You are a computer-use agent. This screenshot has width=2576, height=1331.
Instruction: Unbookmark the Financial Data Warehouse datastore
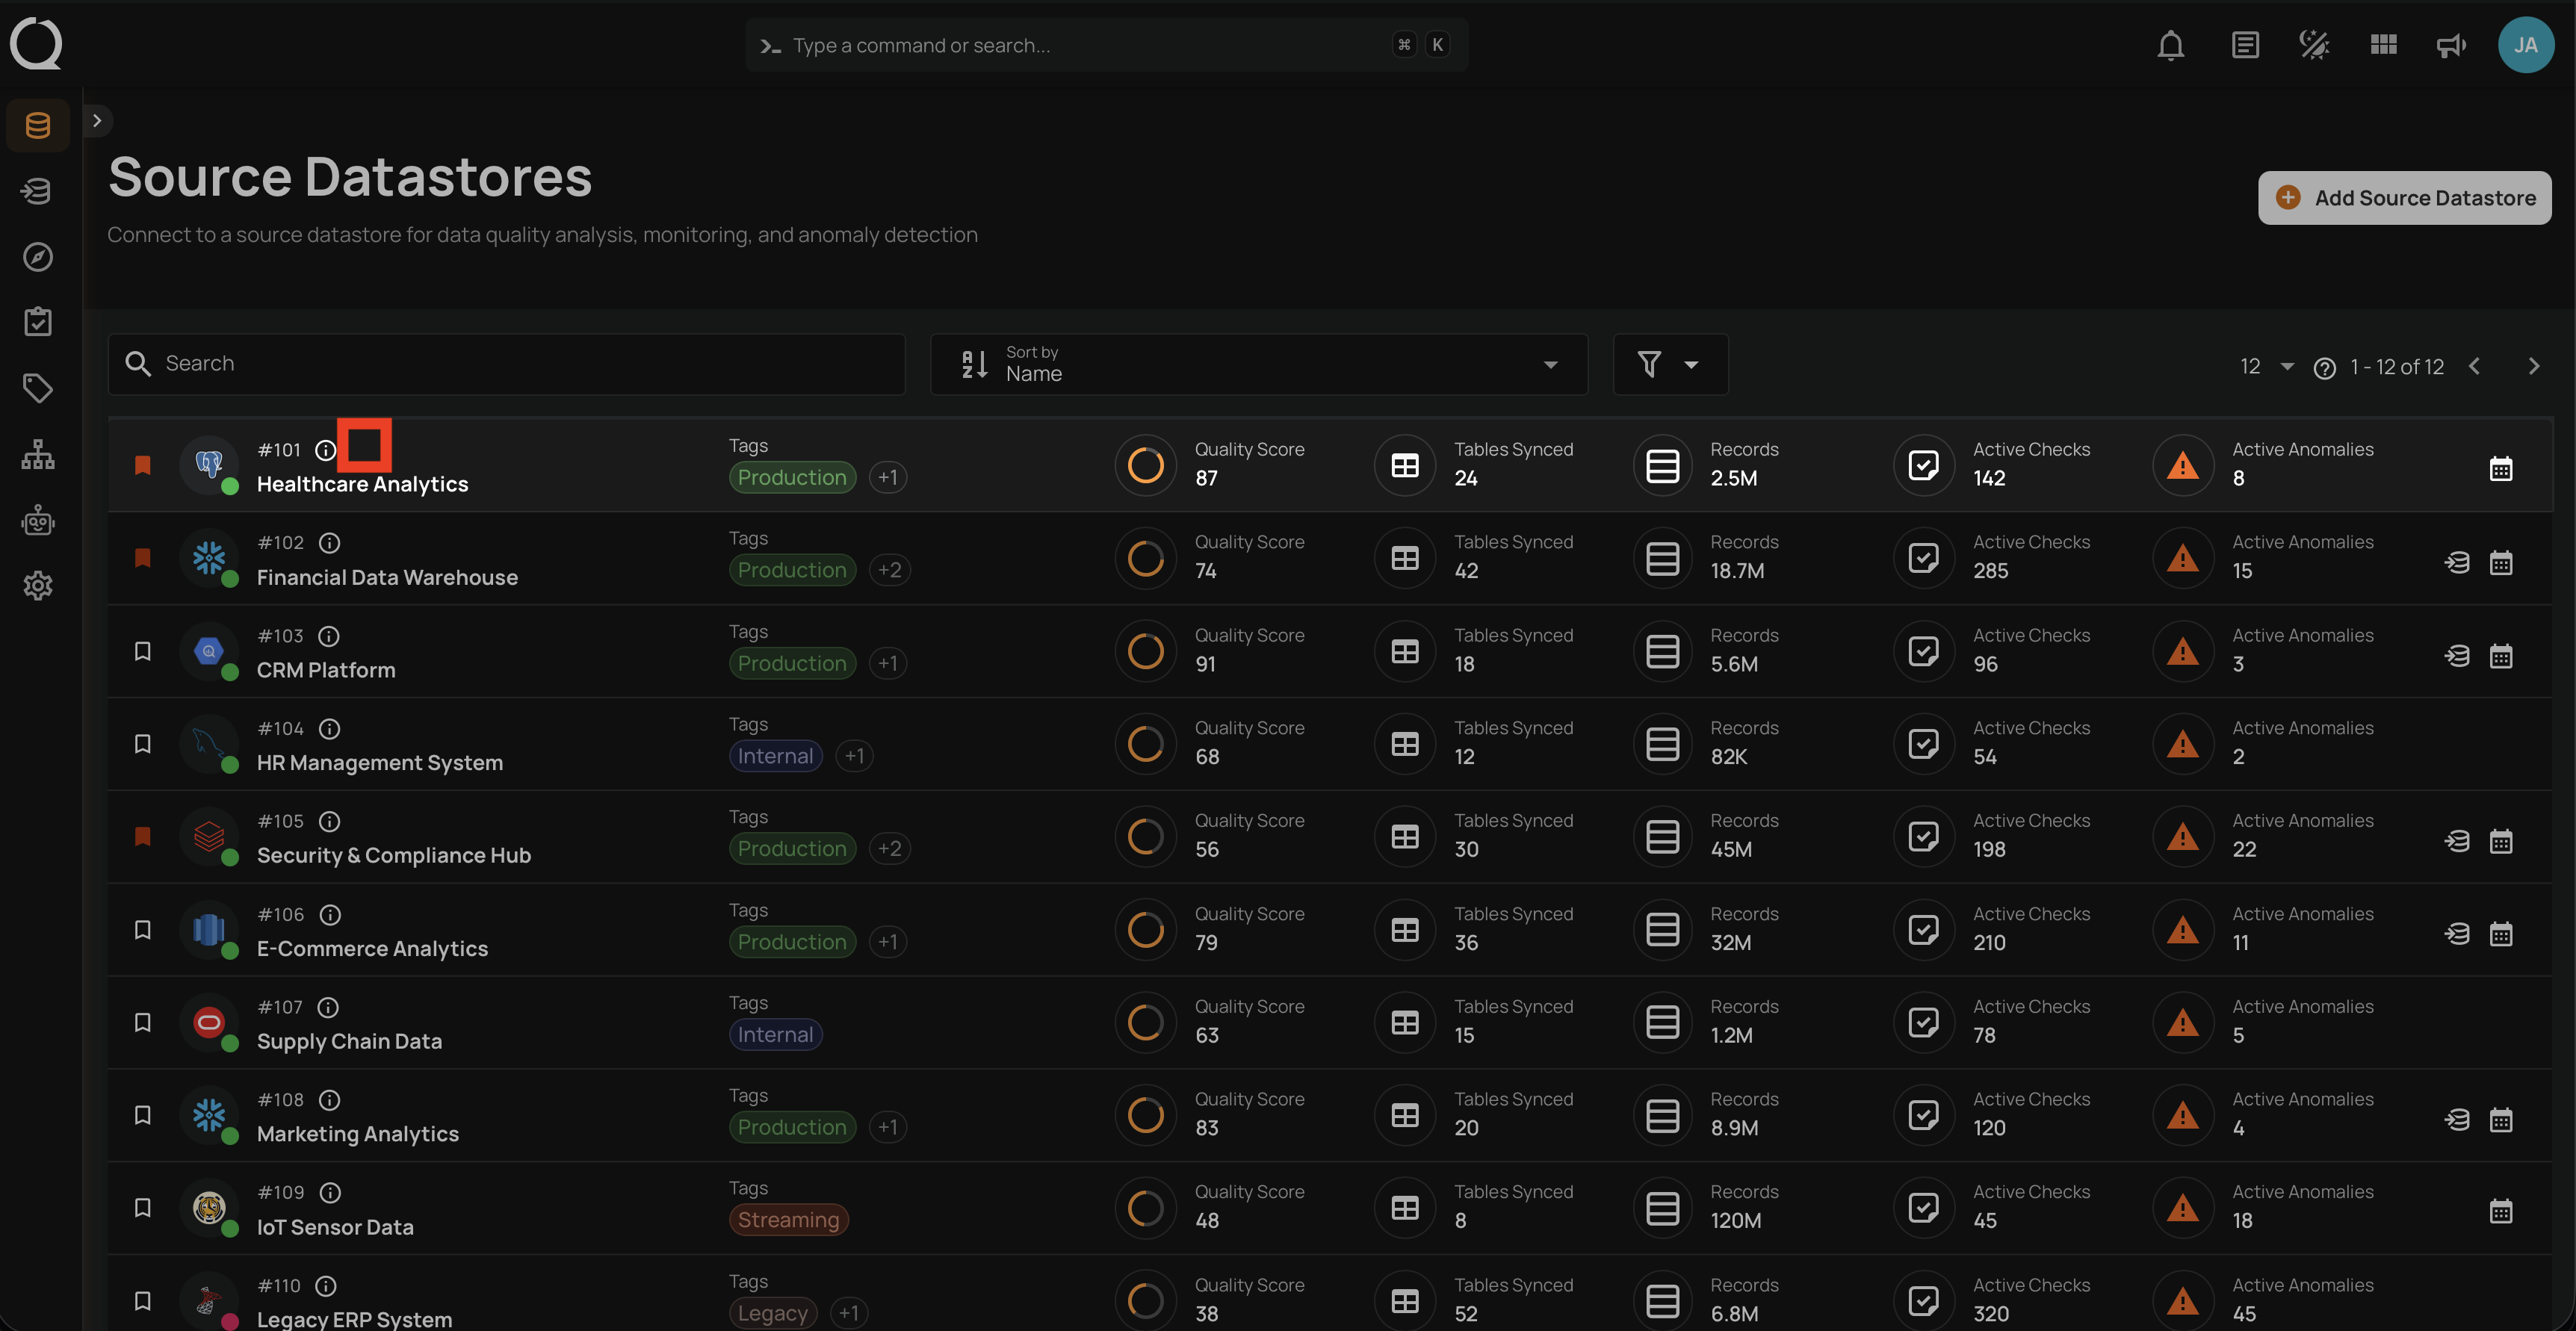coord(143,558)
